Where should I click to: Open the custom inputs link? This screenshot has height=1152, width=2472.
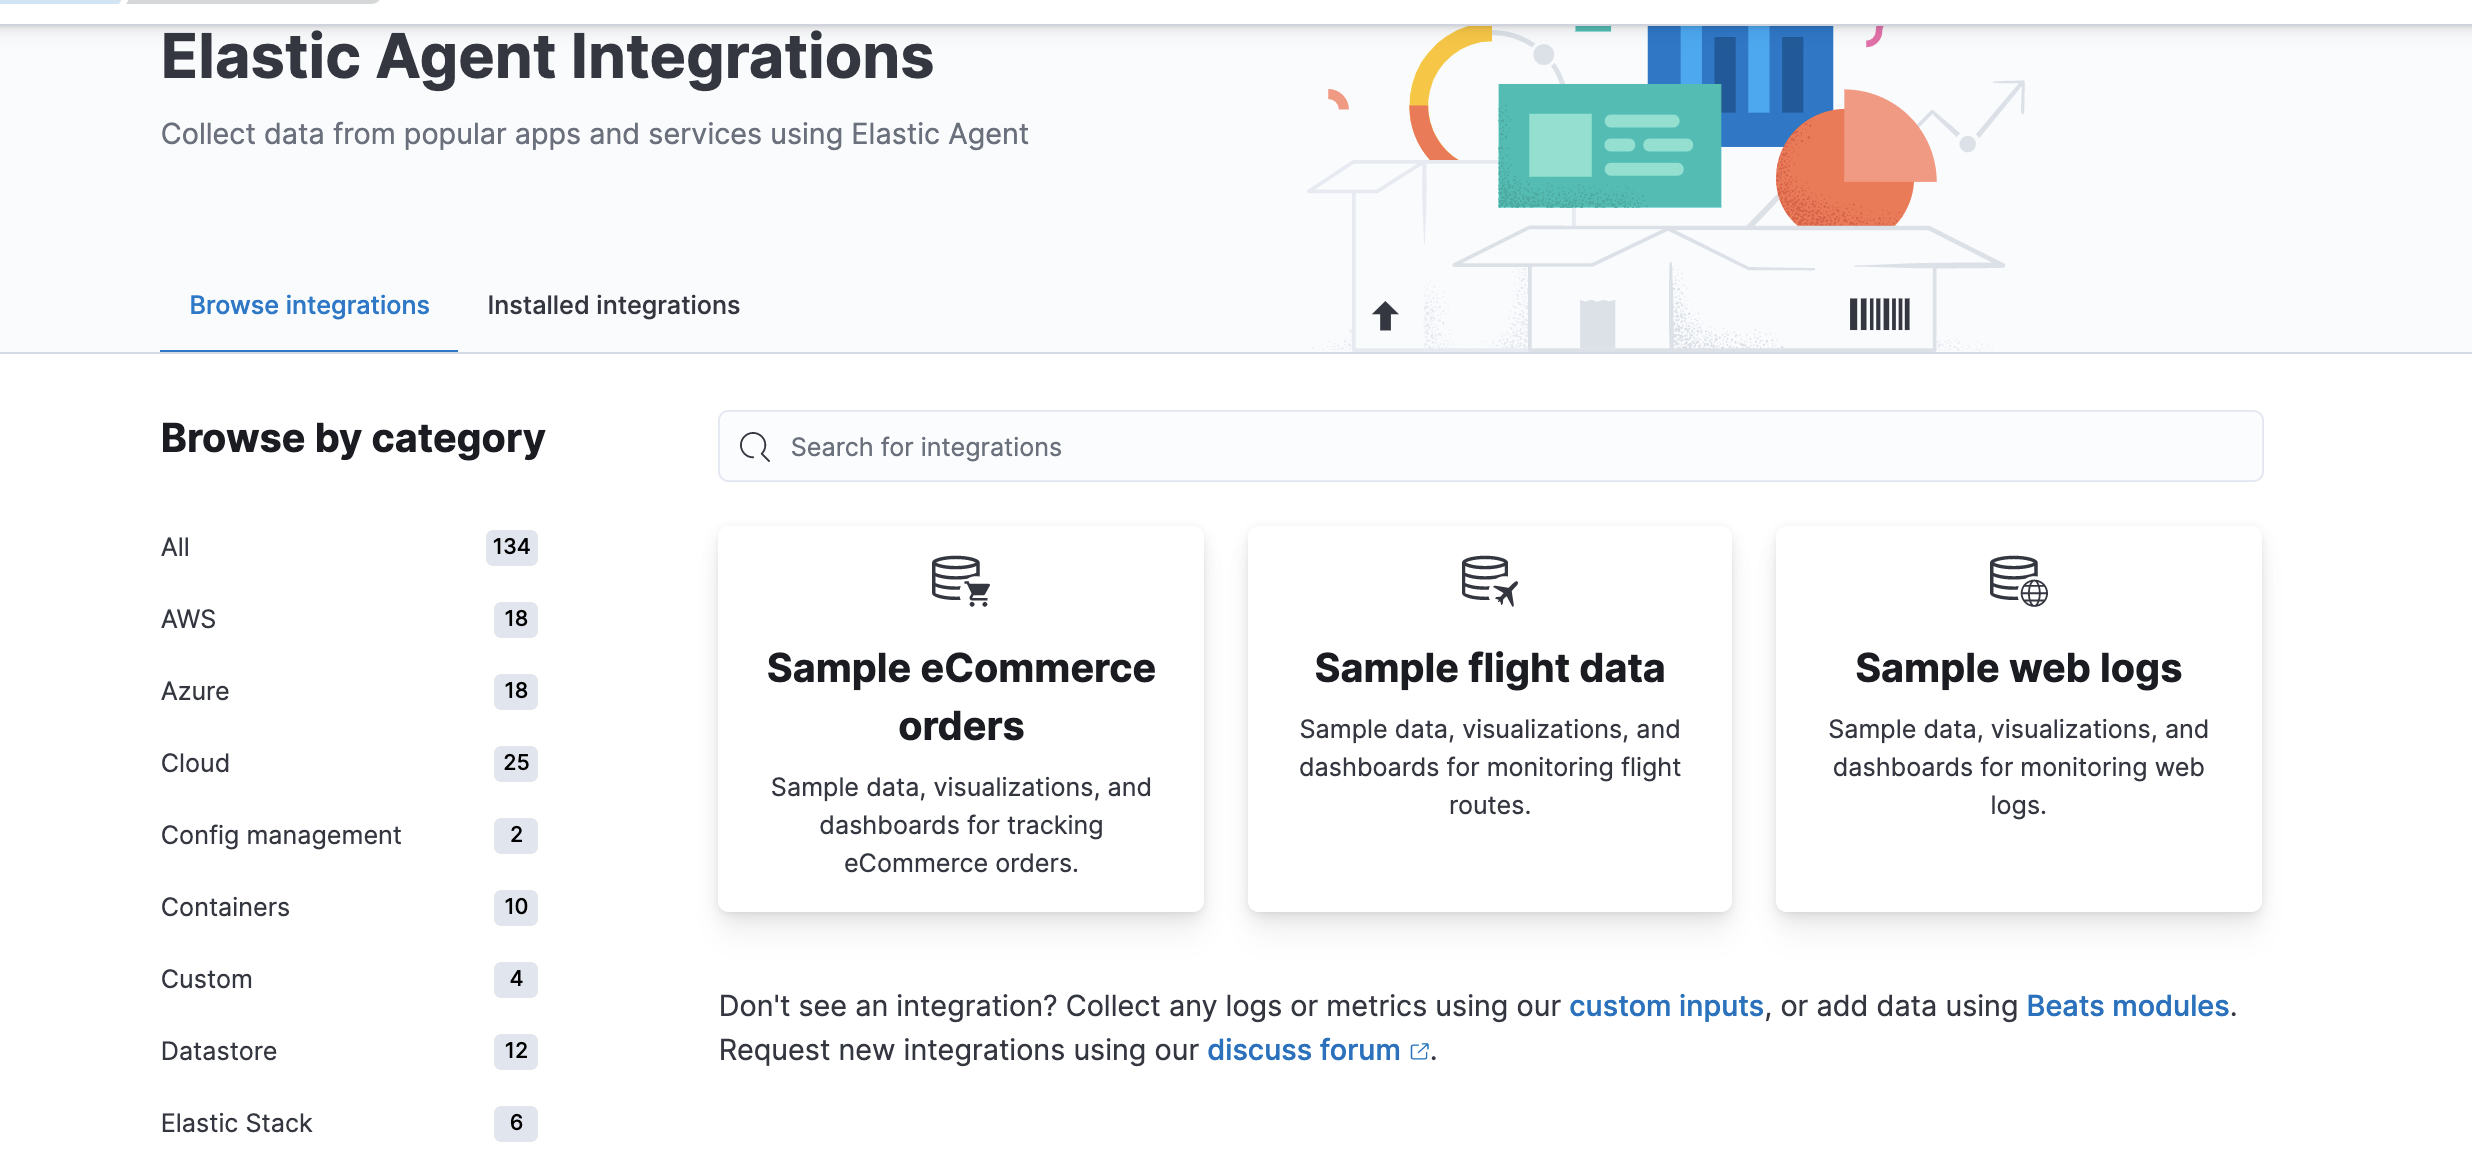point(1665,1006)
